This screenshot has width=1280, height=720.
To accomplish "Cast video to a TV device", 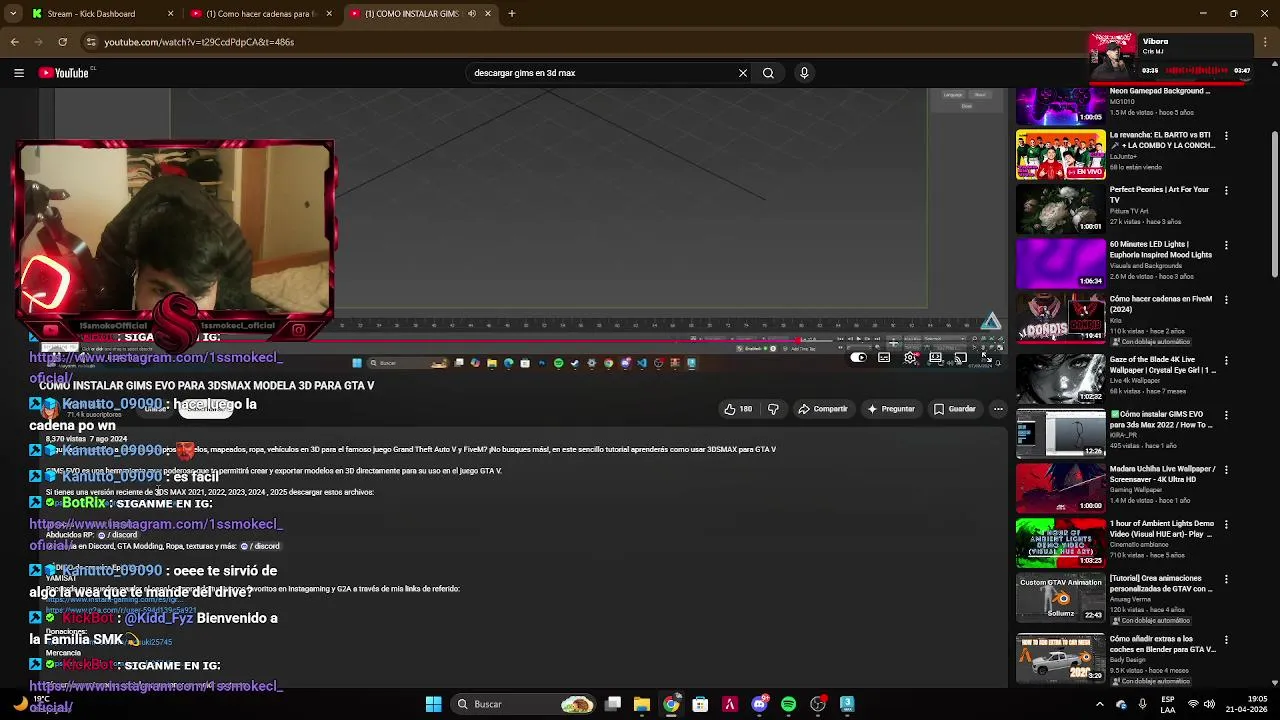I will 961,358.
